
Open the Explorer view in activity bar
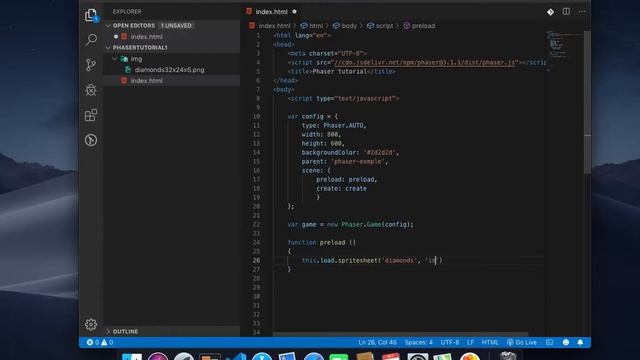coord(91,15)
